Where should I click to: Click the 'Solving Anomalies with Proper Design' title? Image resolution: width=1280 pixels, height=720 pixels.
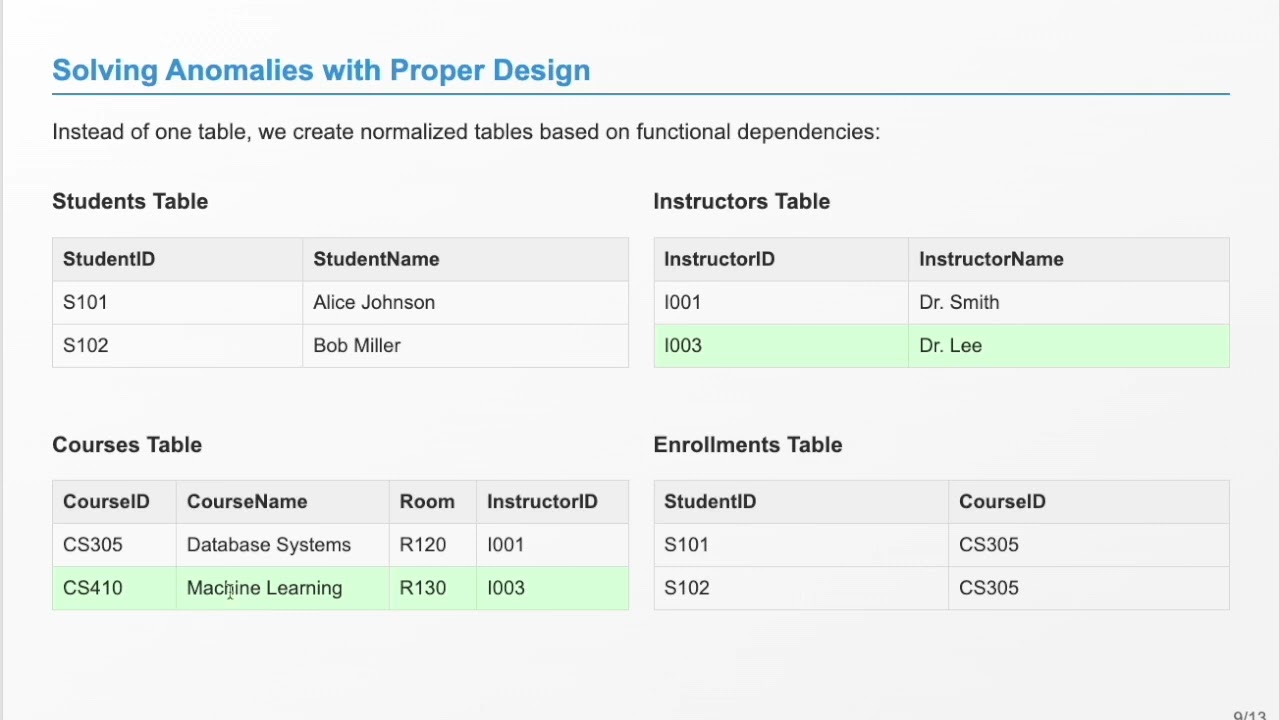point(321,70)
